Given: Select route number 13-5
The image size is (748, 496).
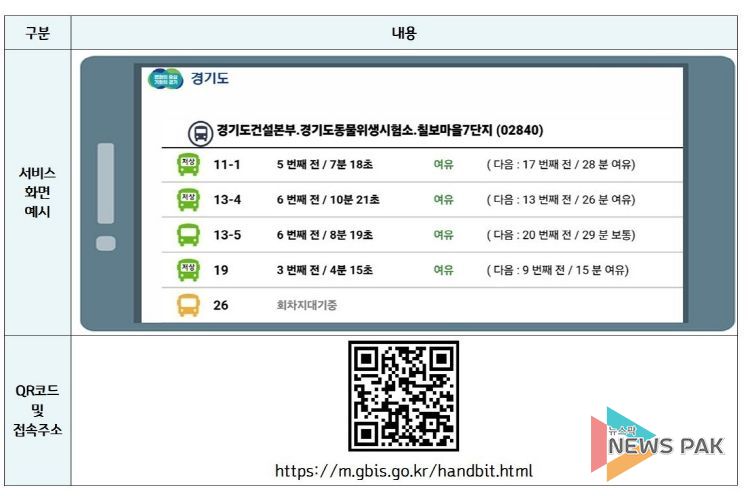Looking at the screenshot, I should (227, 235).
